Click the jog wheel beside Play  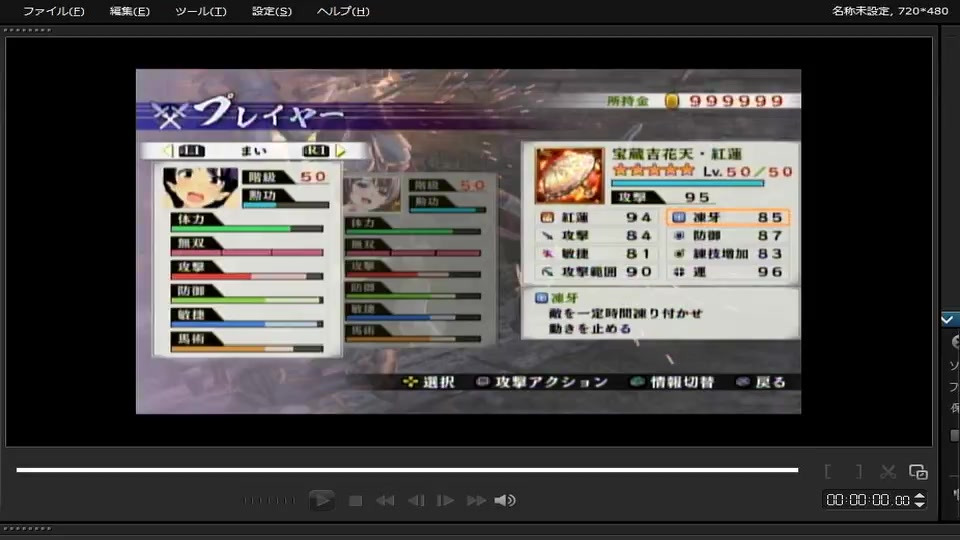[269, 500]
